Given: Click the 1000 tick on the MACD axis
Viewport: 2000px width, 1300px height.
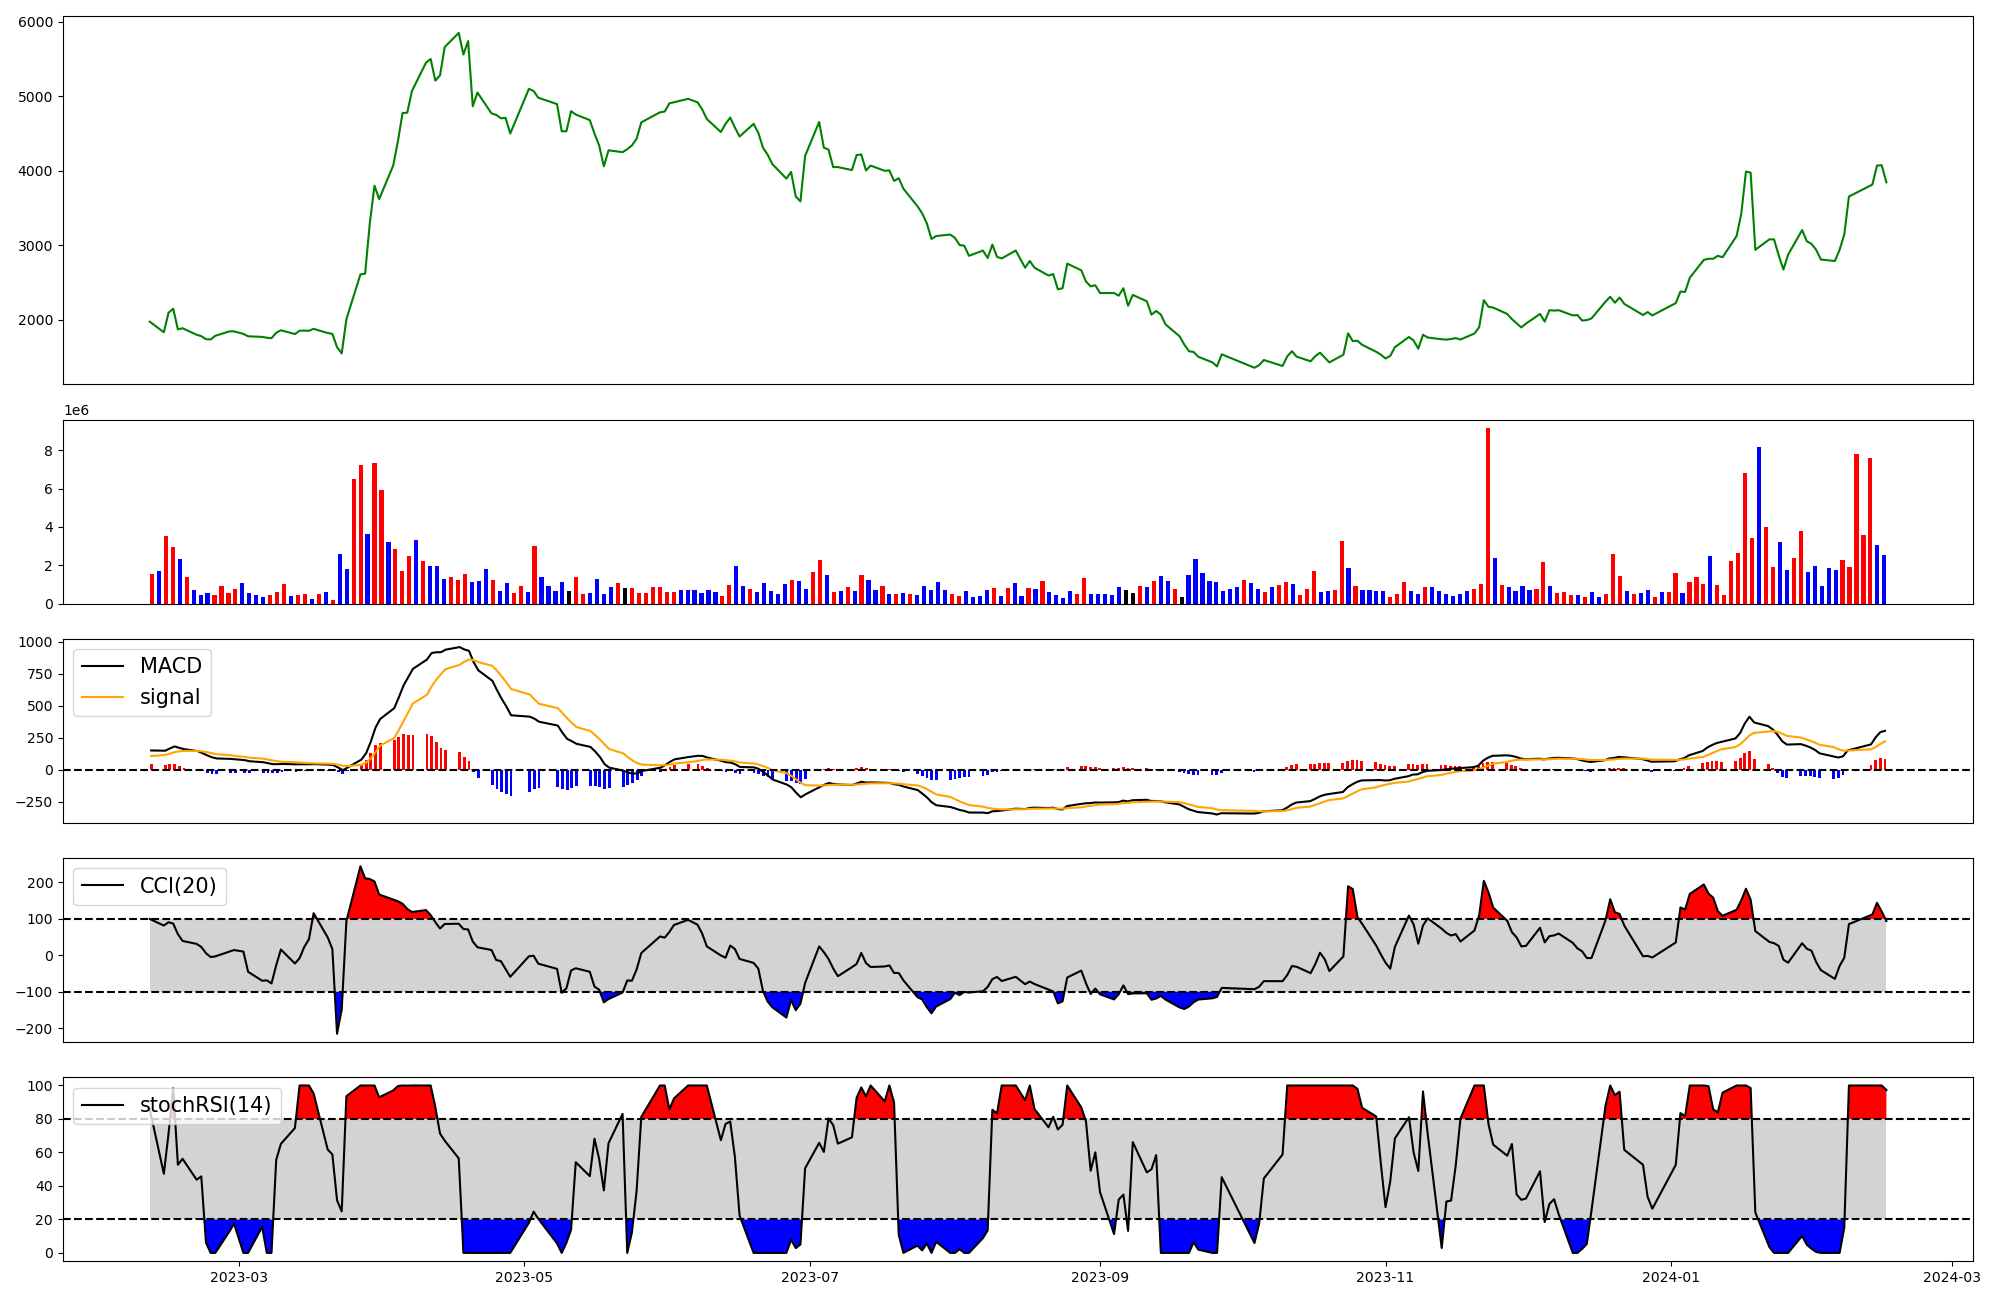Looking at the screenshot, I should 38,642.
